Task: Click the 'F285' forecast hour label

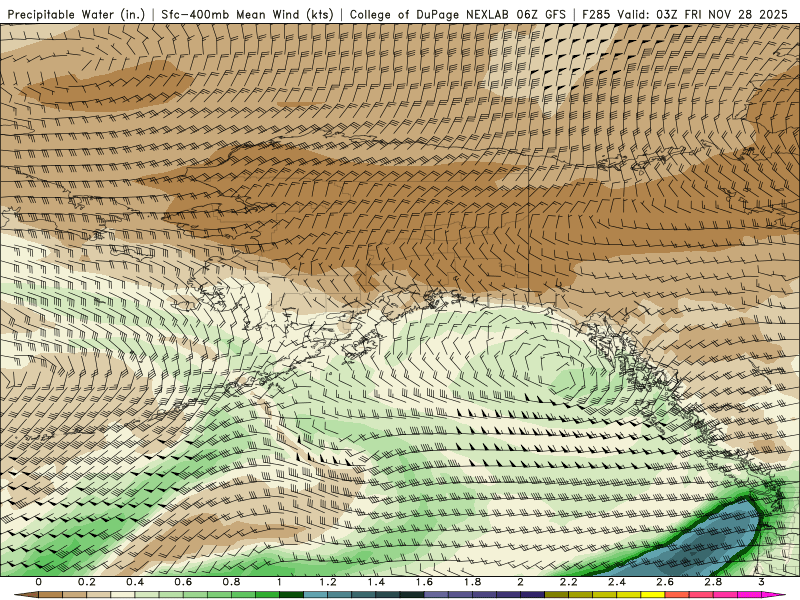Action: 597,14
